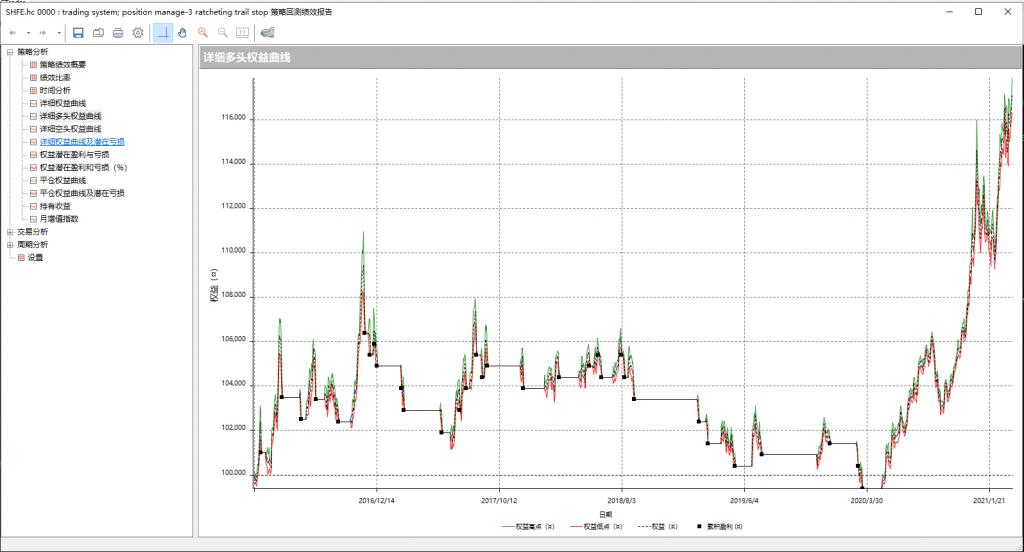This screenshot has width=1024, height=552.
Task: Click the 2021/1/21 date axis label
Action: point(989,500)
